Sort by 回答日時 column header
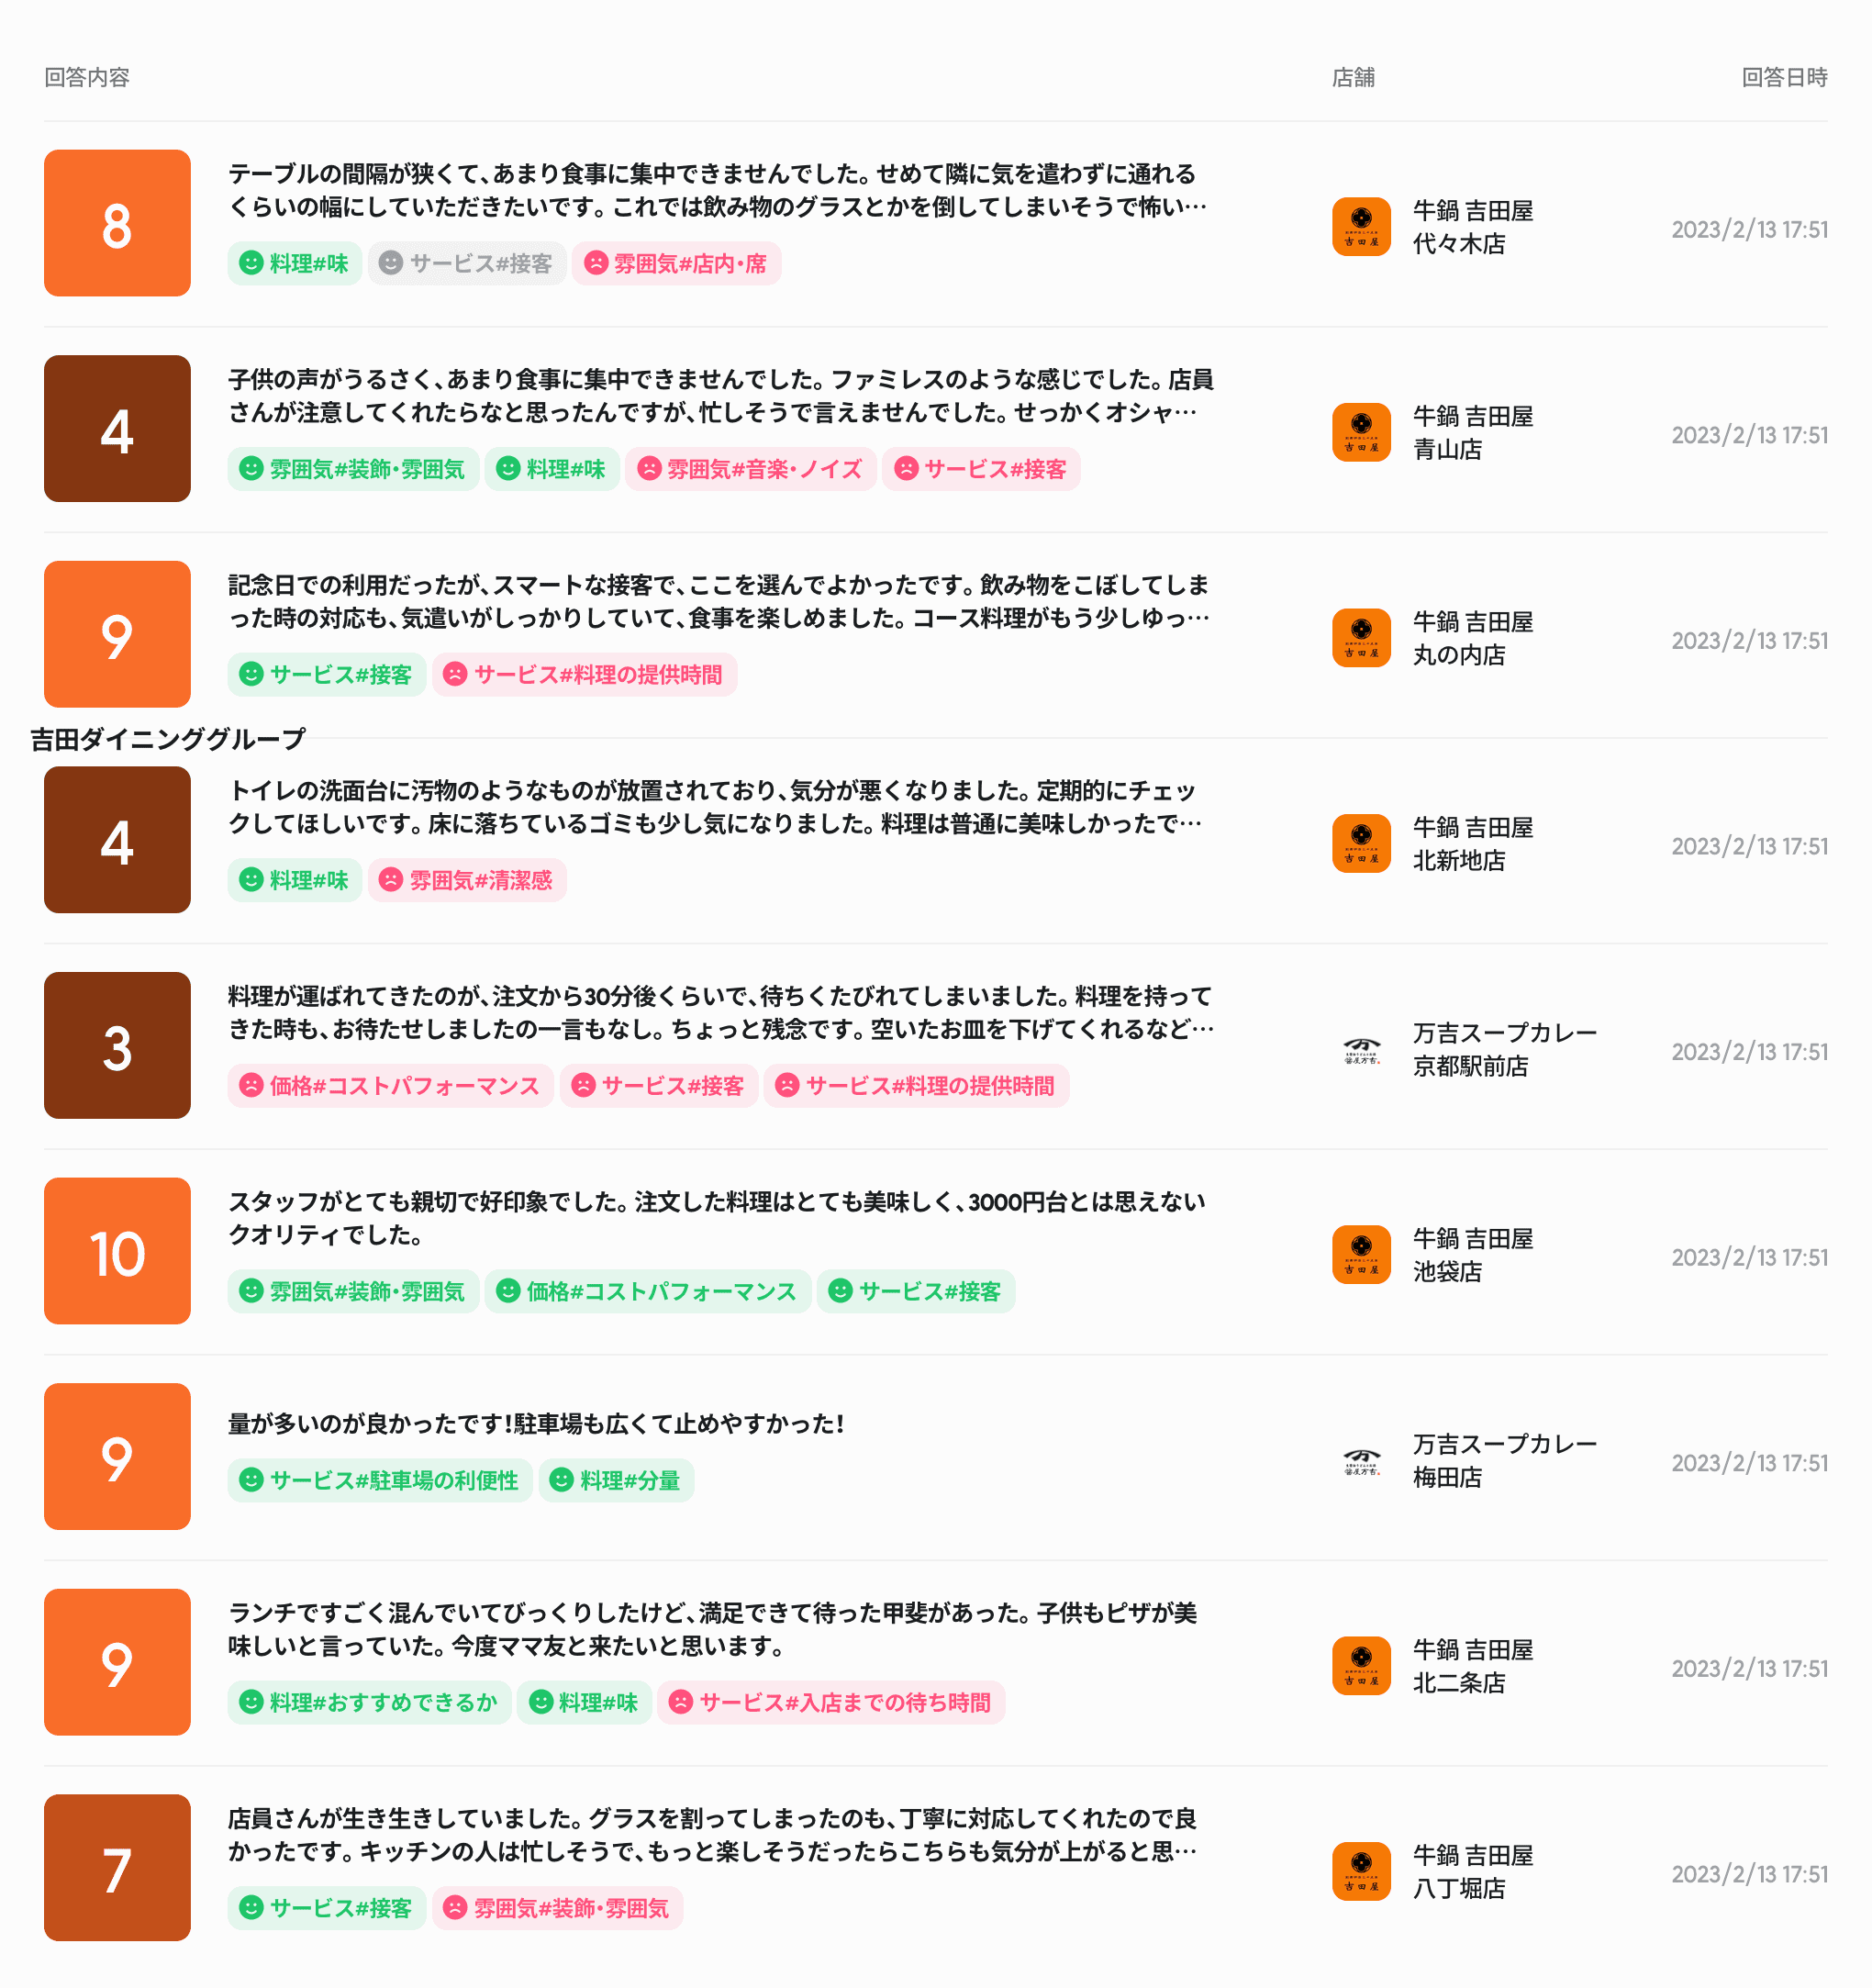Viewport: 1872px width, 1988px height. 1783,77
